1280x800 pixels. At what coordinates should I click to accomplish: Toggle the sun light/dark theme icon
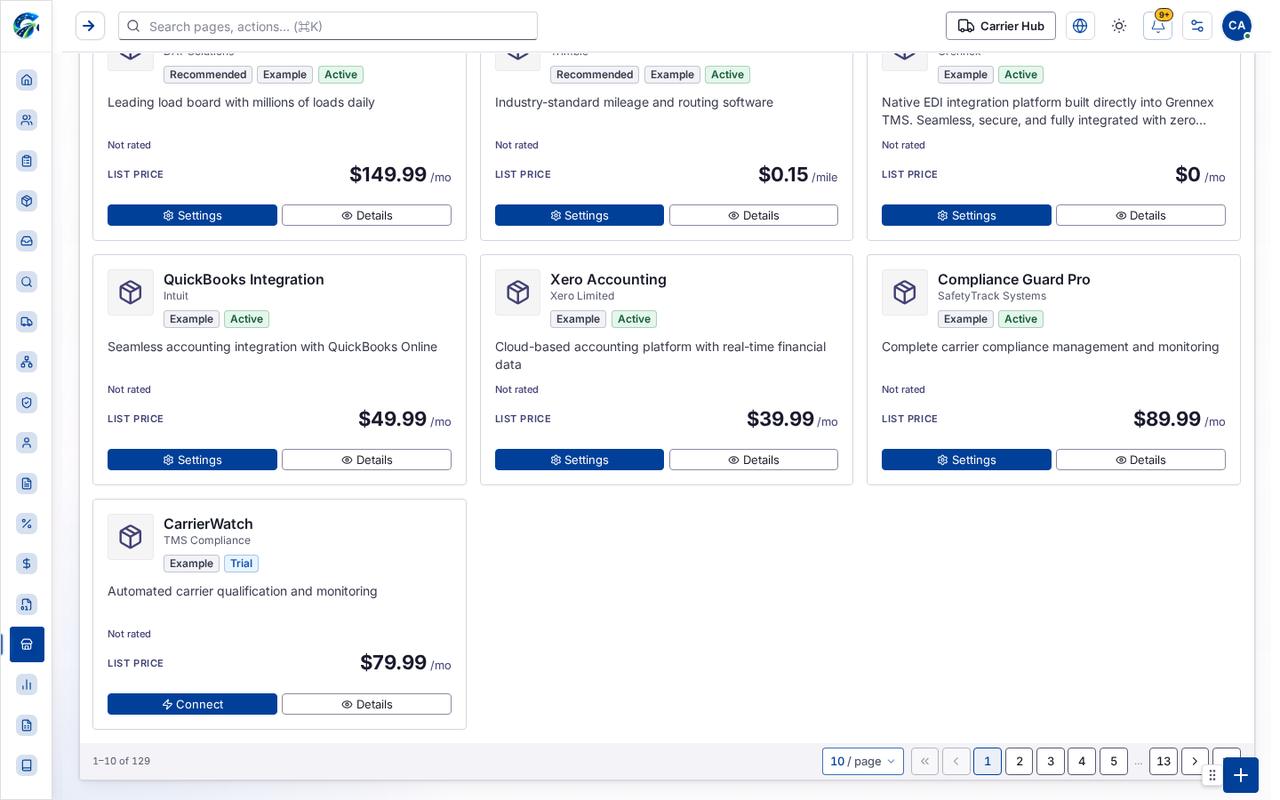click(1119, 26)
